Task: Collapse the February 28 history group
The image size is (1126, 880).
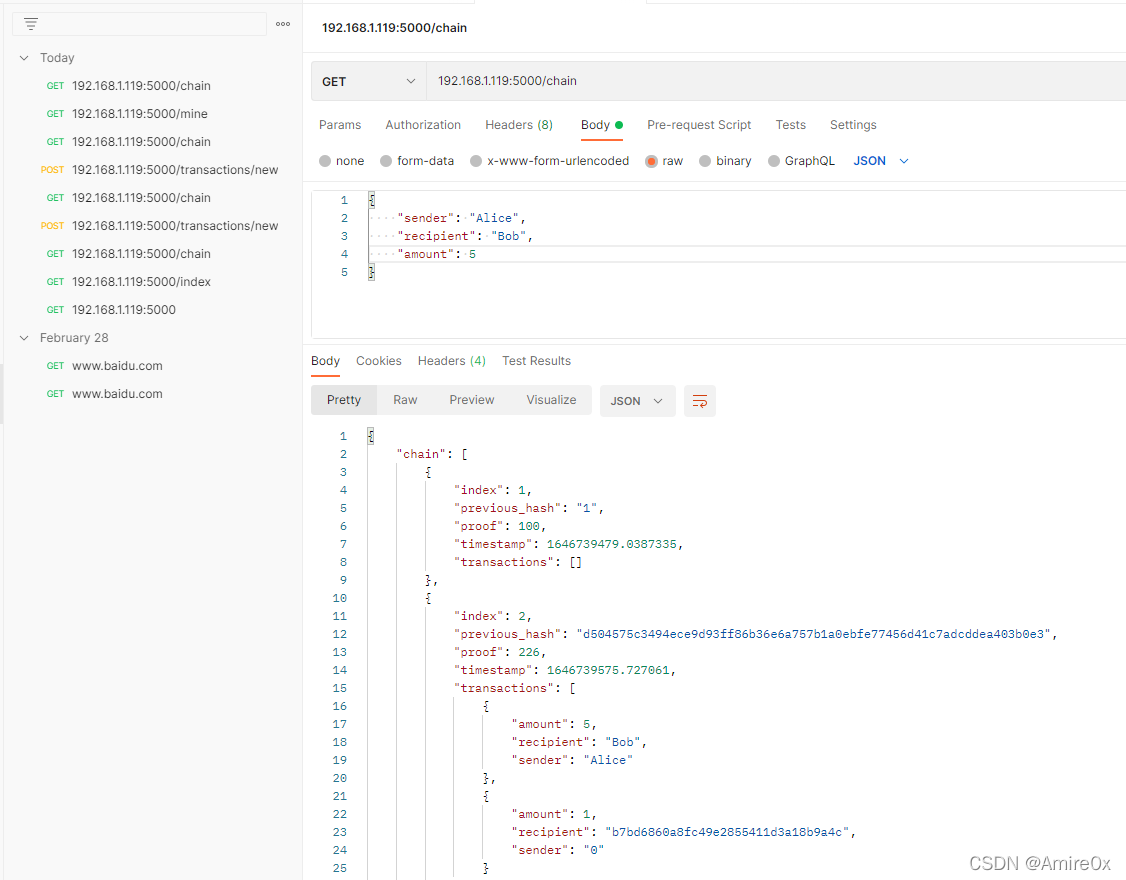Action: point(24,338)
